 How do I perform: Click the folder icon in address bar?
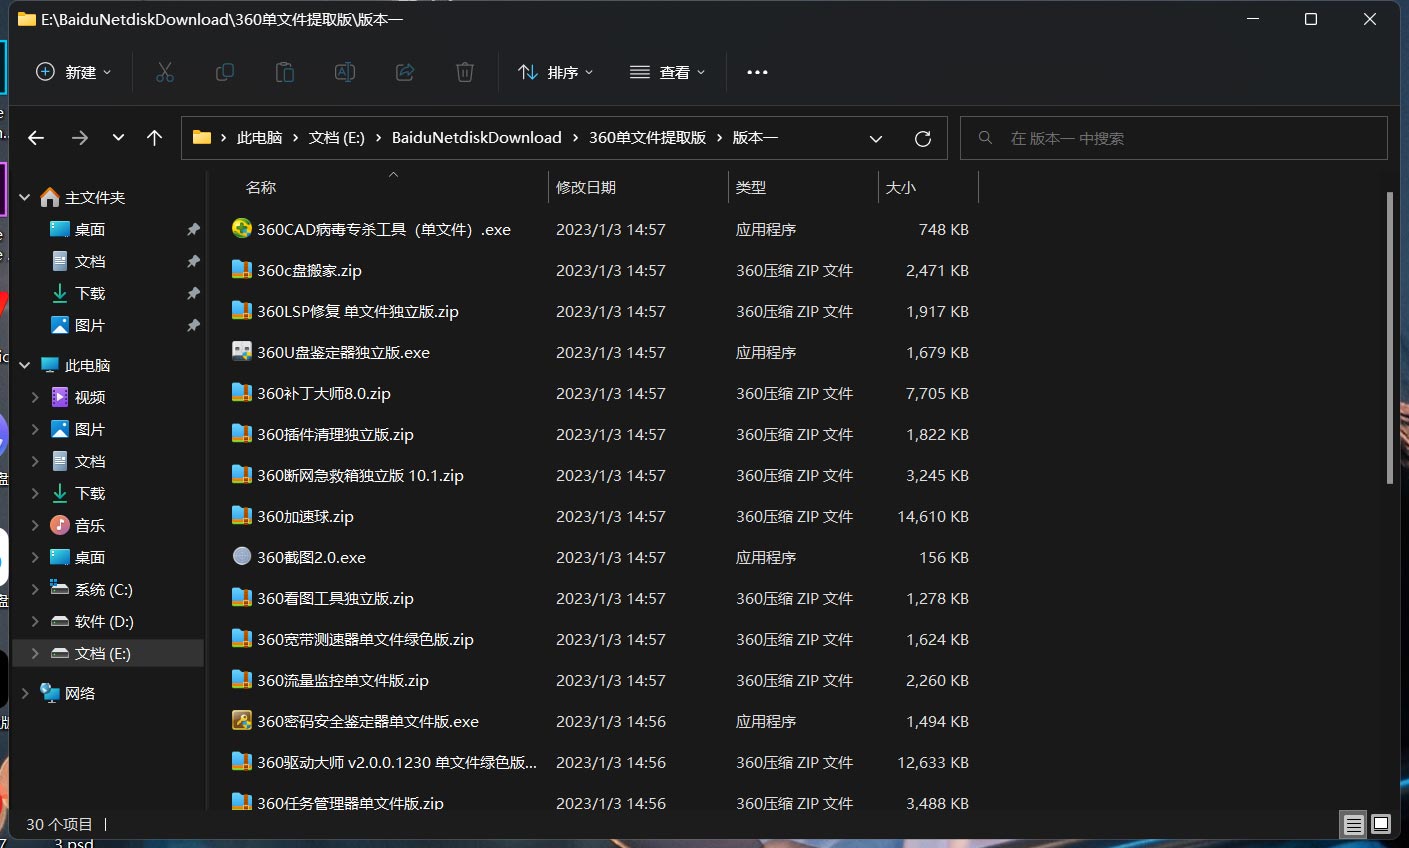[x=202, y=138]
